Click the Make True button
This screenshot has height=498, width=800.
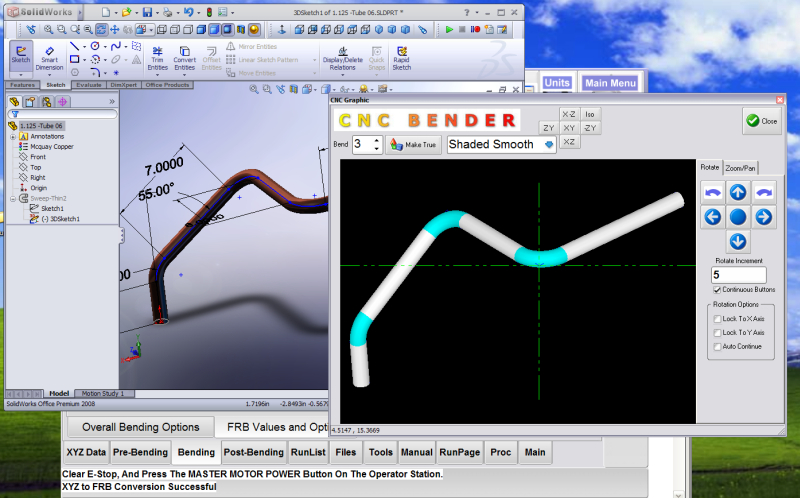(413, 145)
